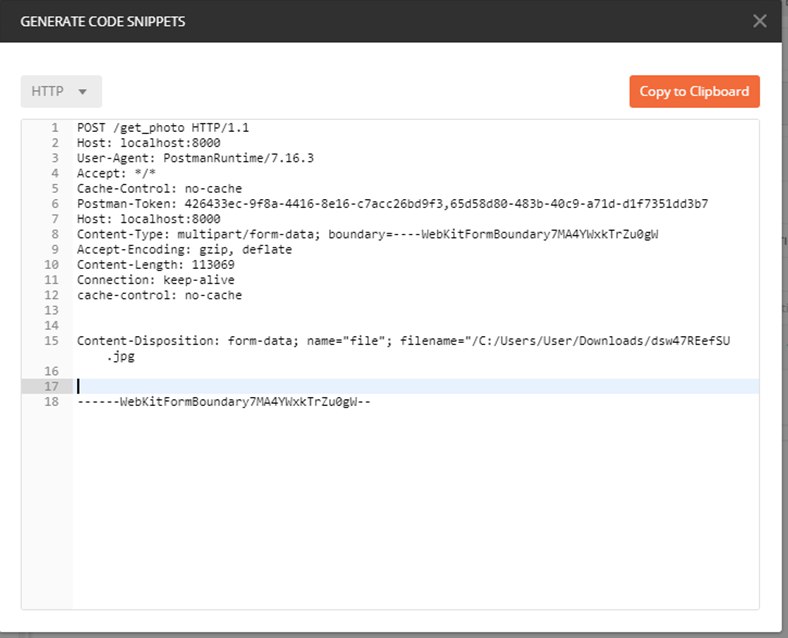Screen dimensions: 788x638
Task: Click 'Host: localhost:8000' on line 2
Action: pyautogui.click(x=149, y=143)
